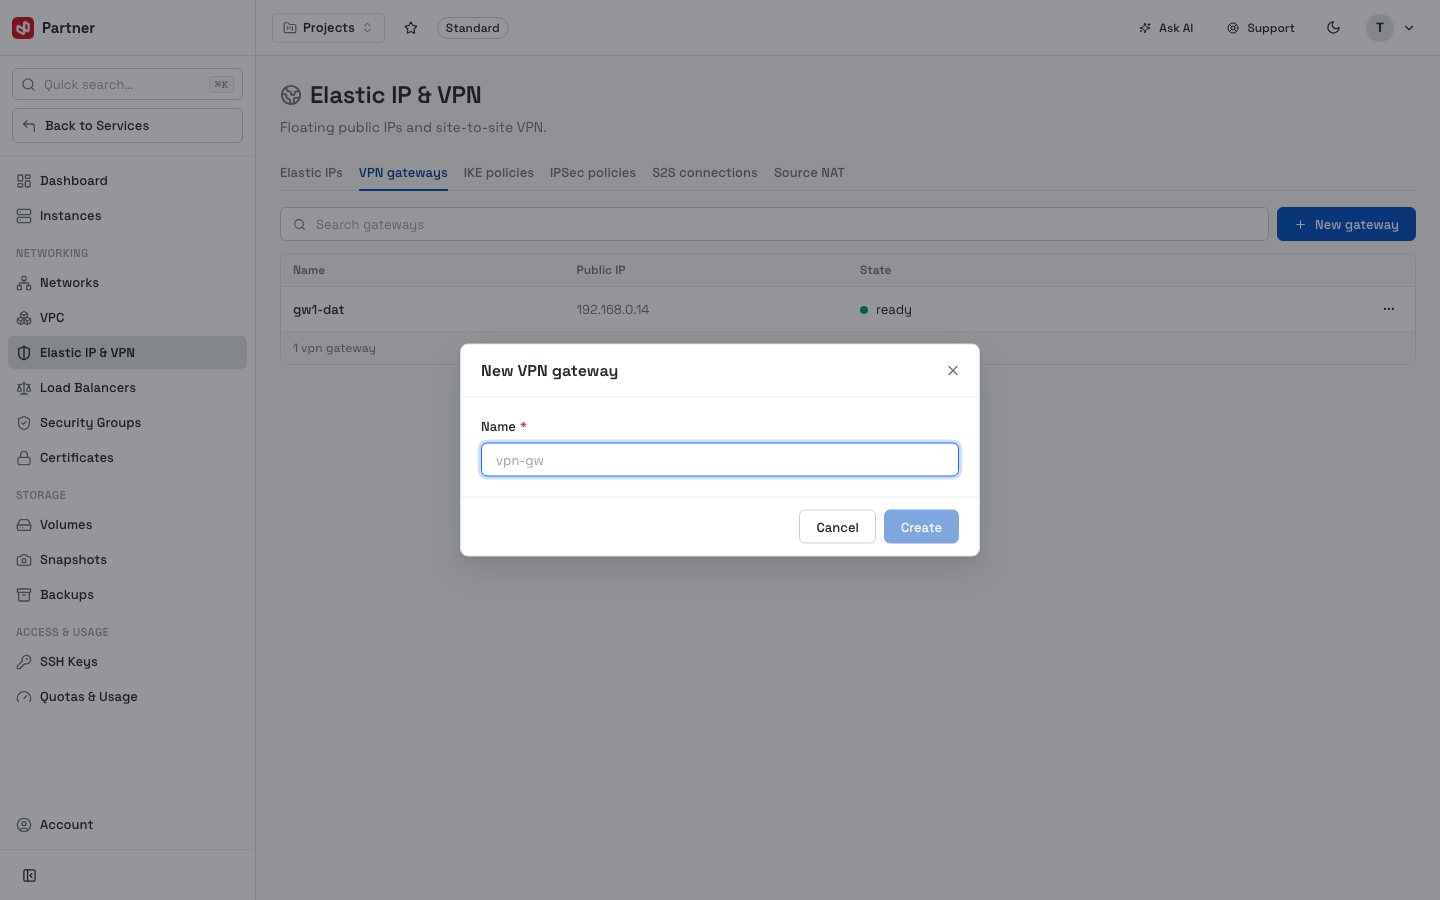Viewport: 1440px width, 900px height.
Task: Favorite the project with the star icon
Action: pos(411,28)
